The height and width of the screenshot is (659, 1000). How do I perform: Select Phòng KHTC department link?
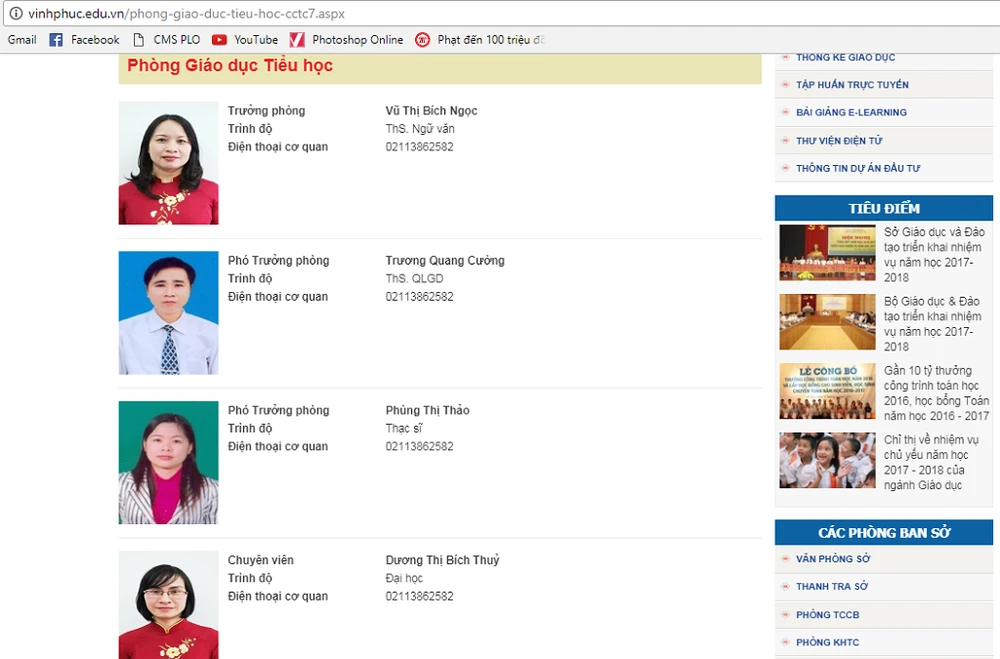pyautogui.click(x=827, y=643)
